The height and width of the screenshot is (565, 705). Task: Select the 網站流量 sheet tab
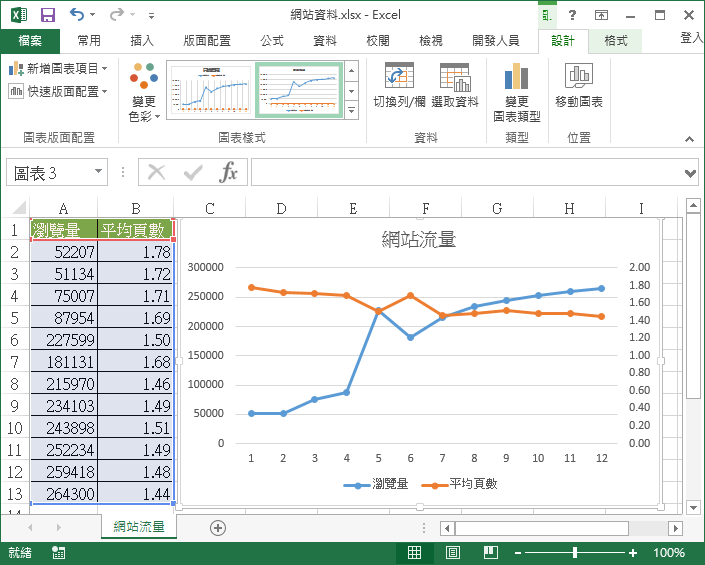click(x=139, y=526)
